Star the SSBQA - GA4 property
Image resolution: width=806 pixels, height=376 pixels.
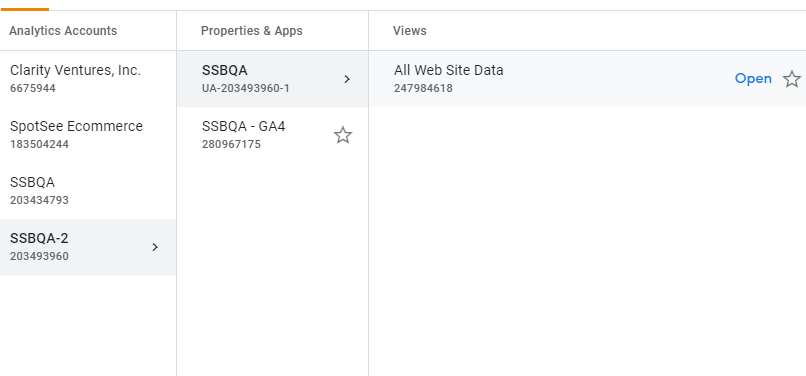tap(343, 135)
